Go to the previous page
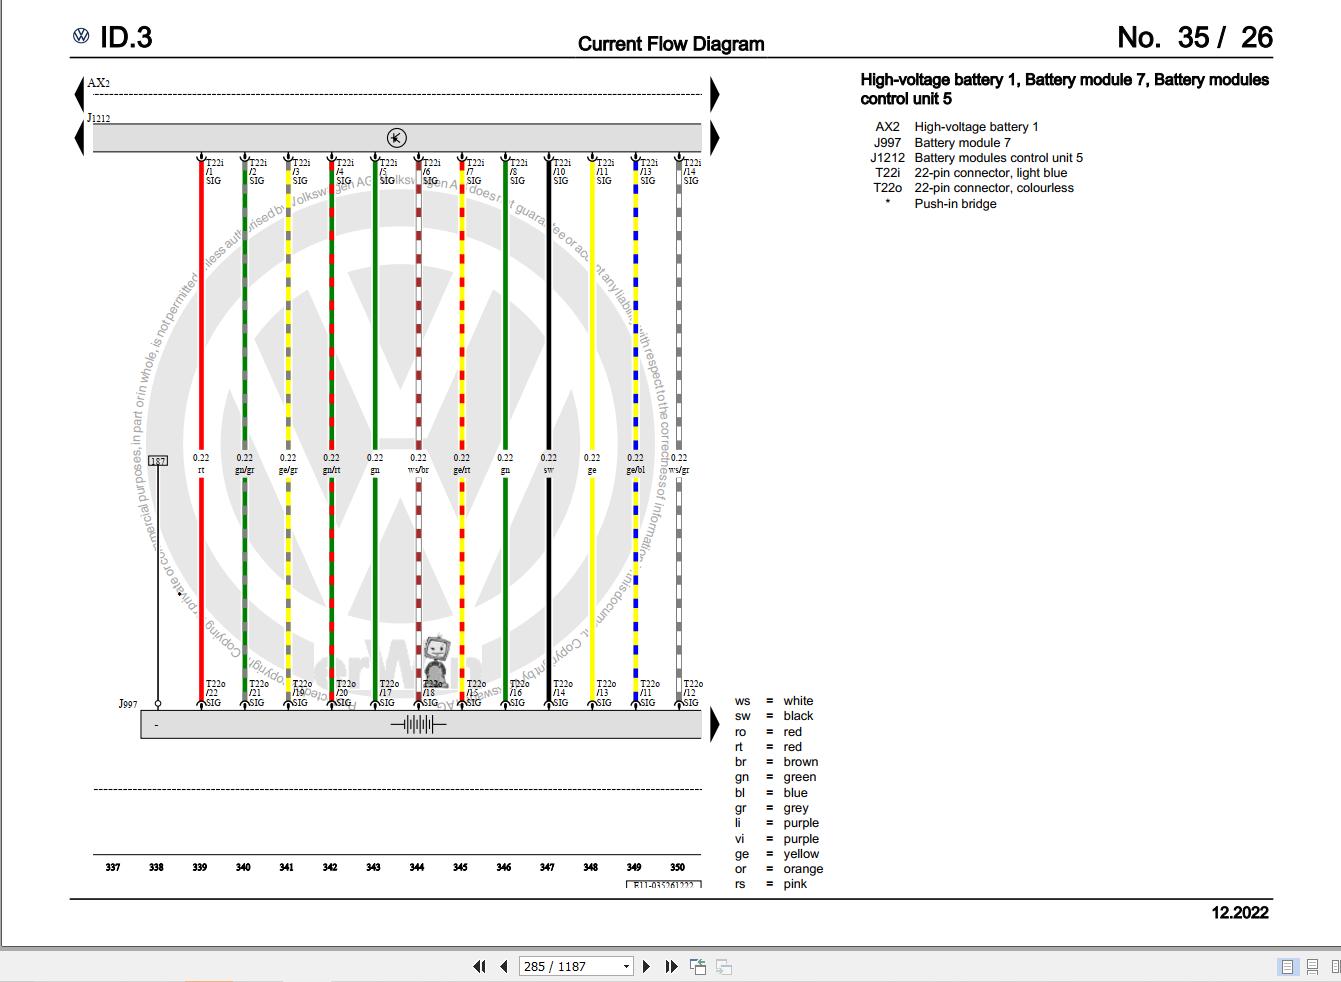The height and width of the screenshot is (982, 1341). click(x=504, y=966)
